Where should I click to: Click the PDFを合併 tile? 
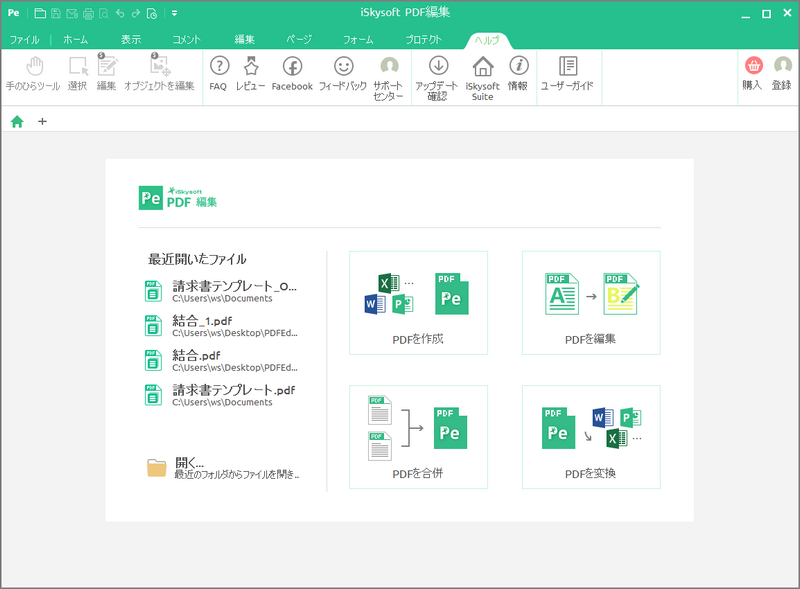pos(418,437)
